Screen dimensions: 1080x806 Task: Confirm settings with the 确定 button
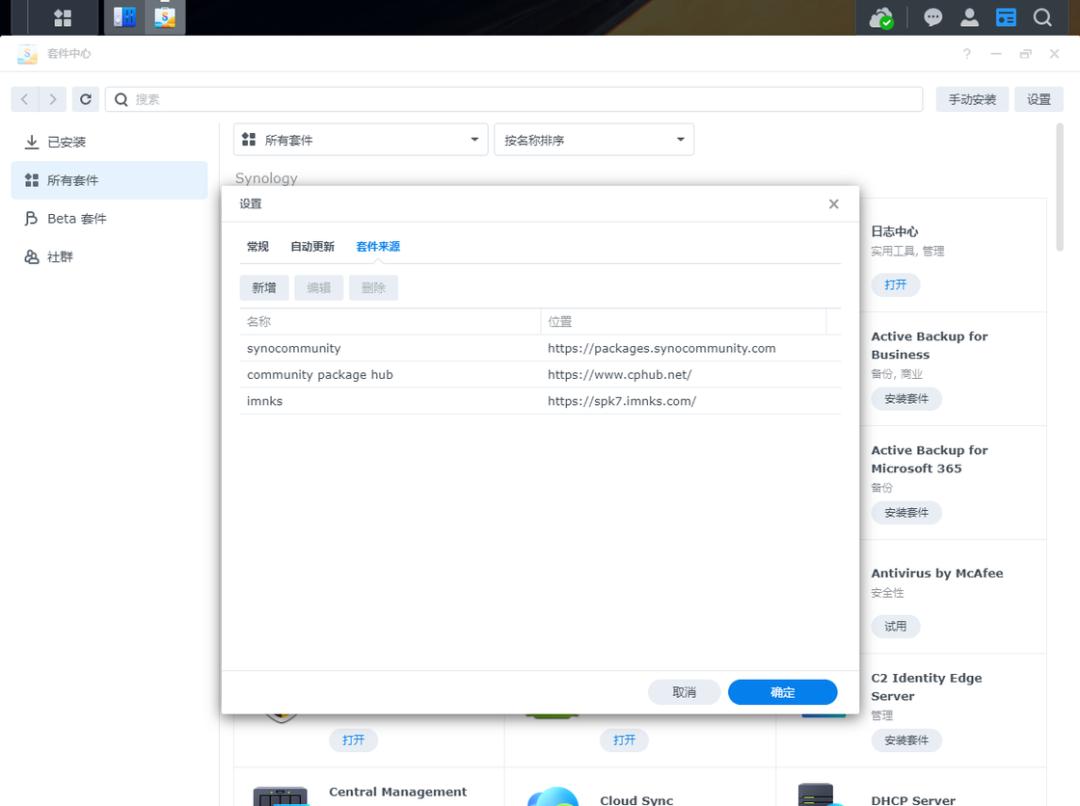pos(782,692)
